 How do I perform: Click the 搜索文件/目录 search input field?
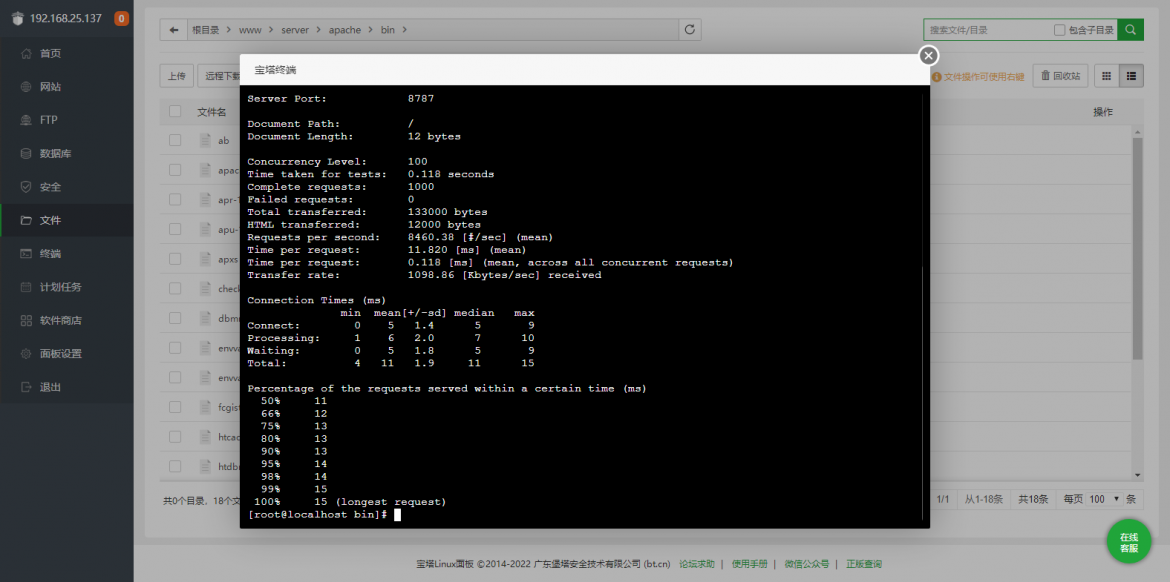[986, 30]
